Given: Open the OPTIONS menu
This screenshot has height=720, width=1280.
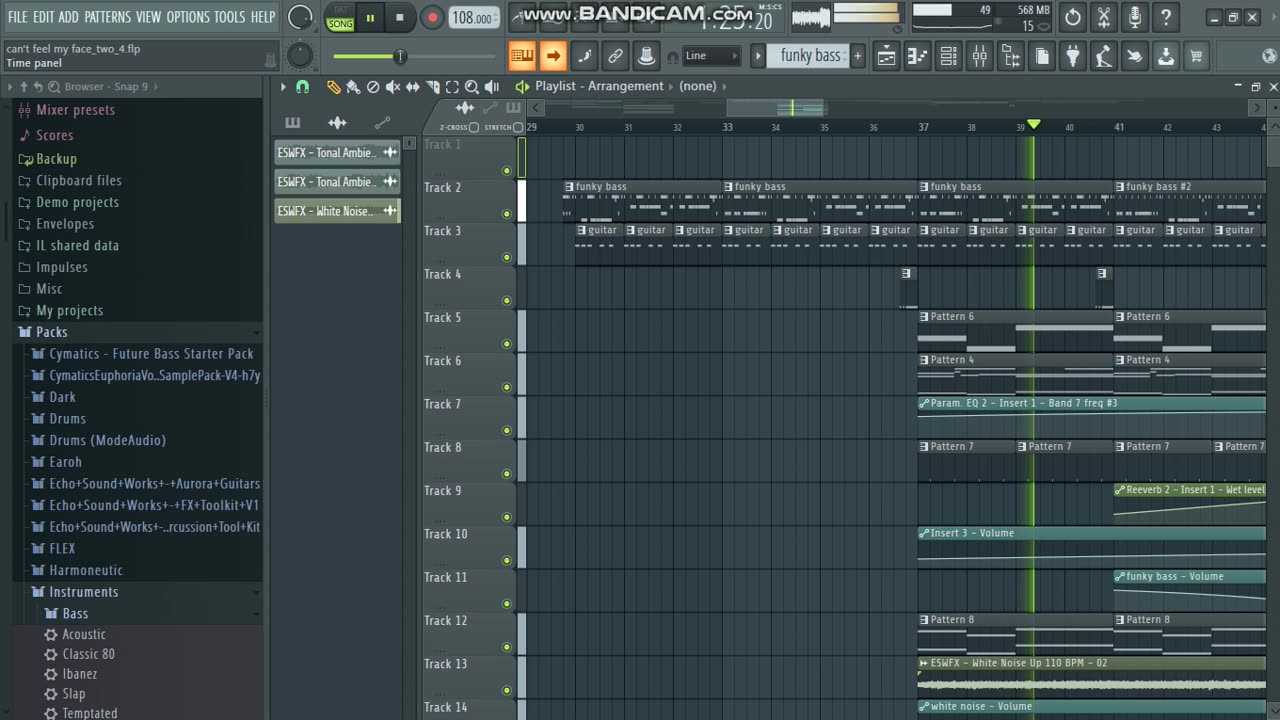Looking at the screenshot, I should [x=188, y=17].
